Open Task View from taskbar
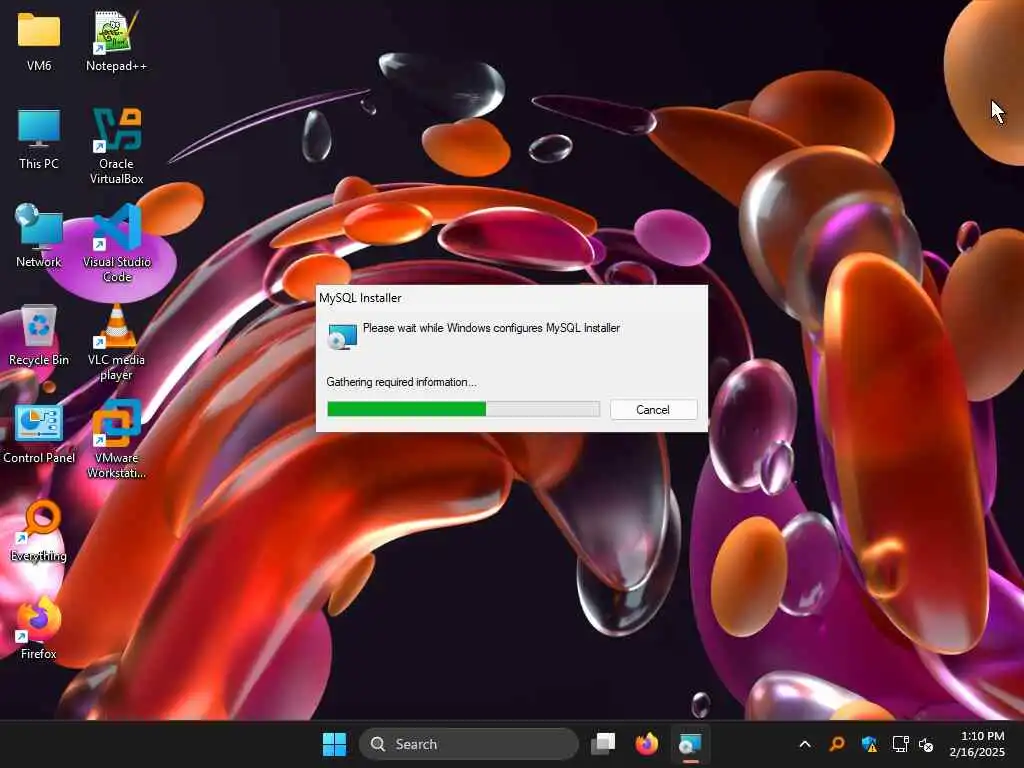 (x=603, y=744)
